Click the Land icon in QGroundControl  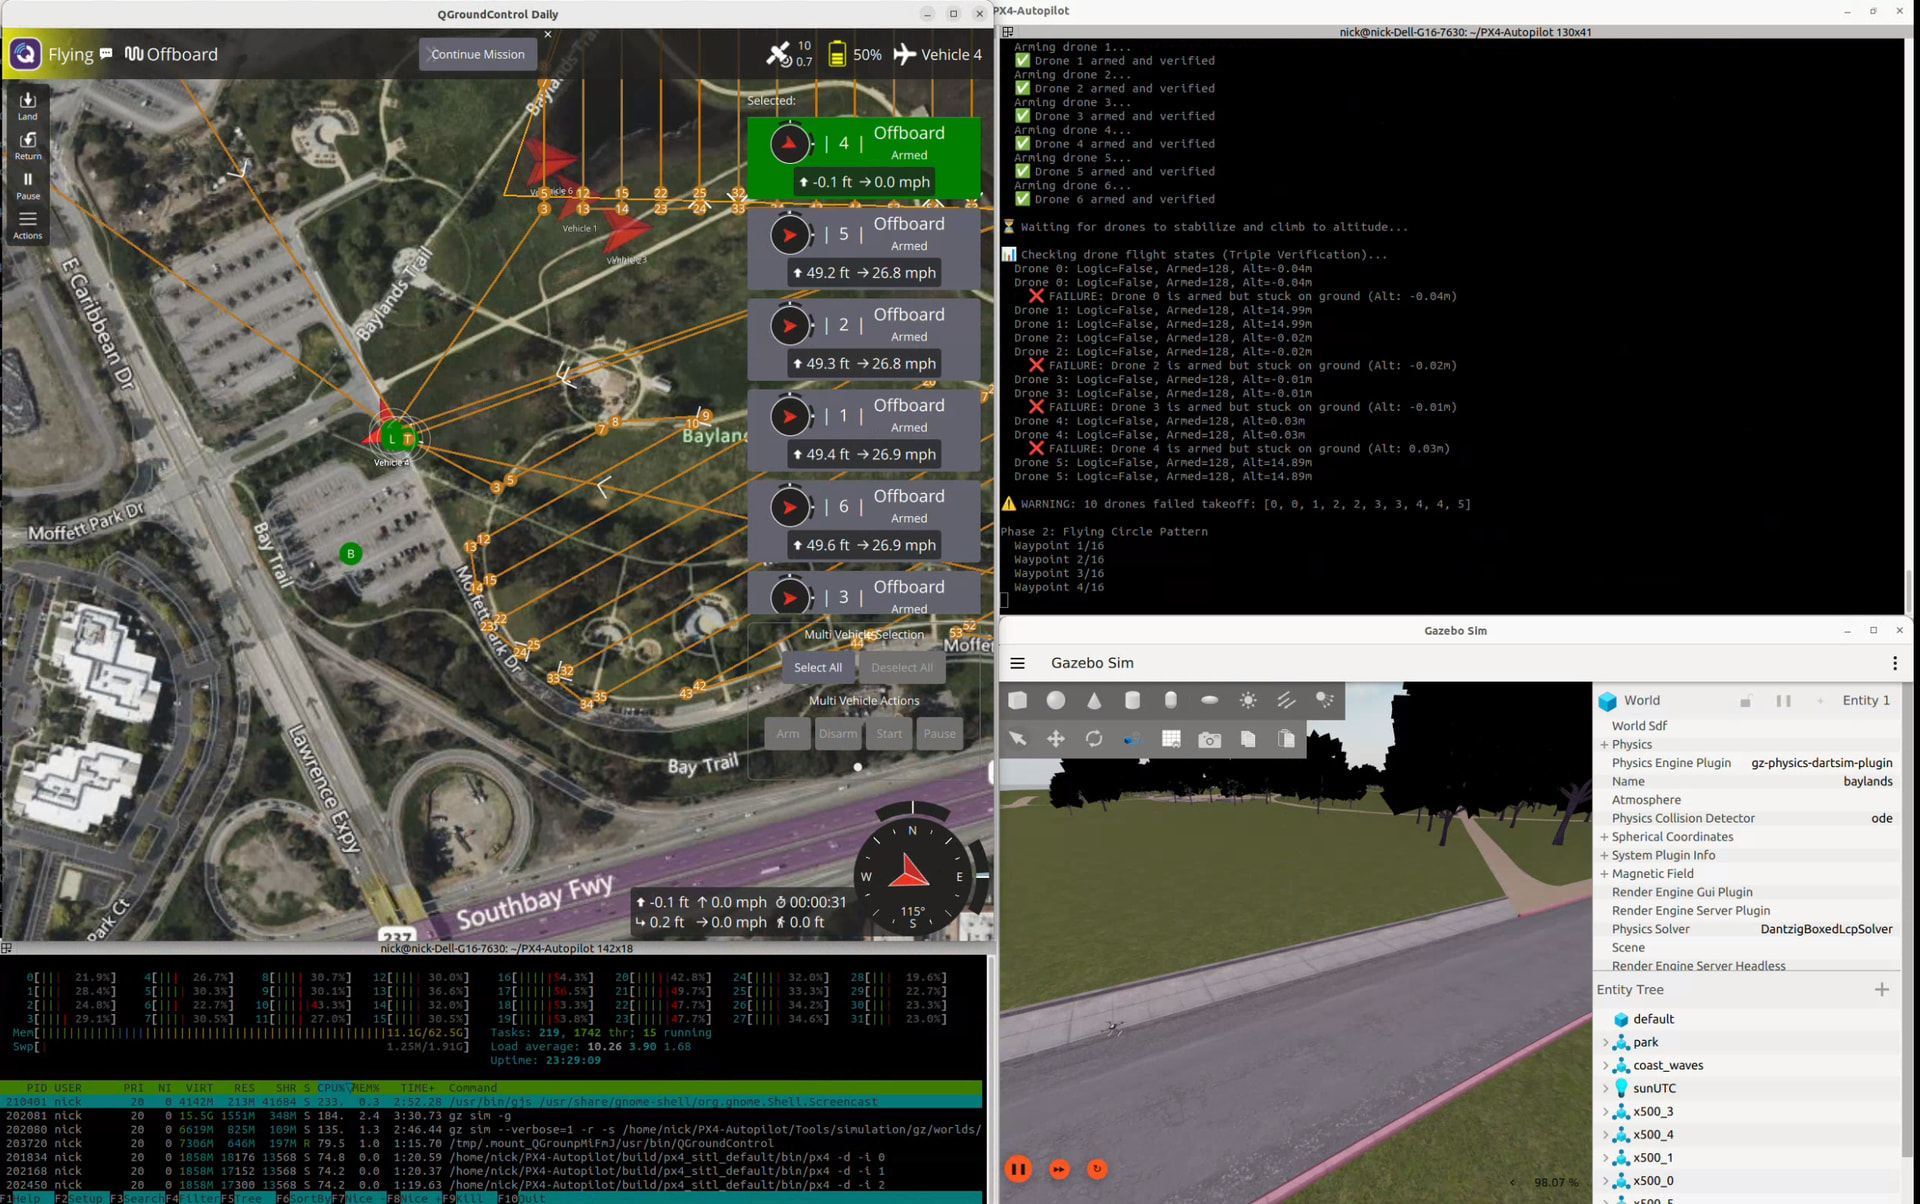(28, 104)
